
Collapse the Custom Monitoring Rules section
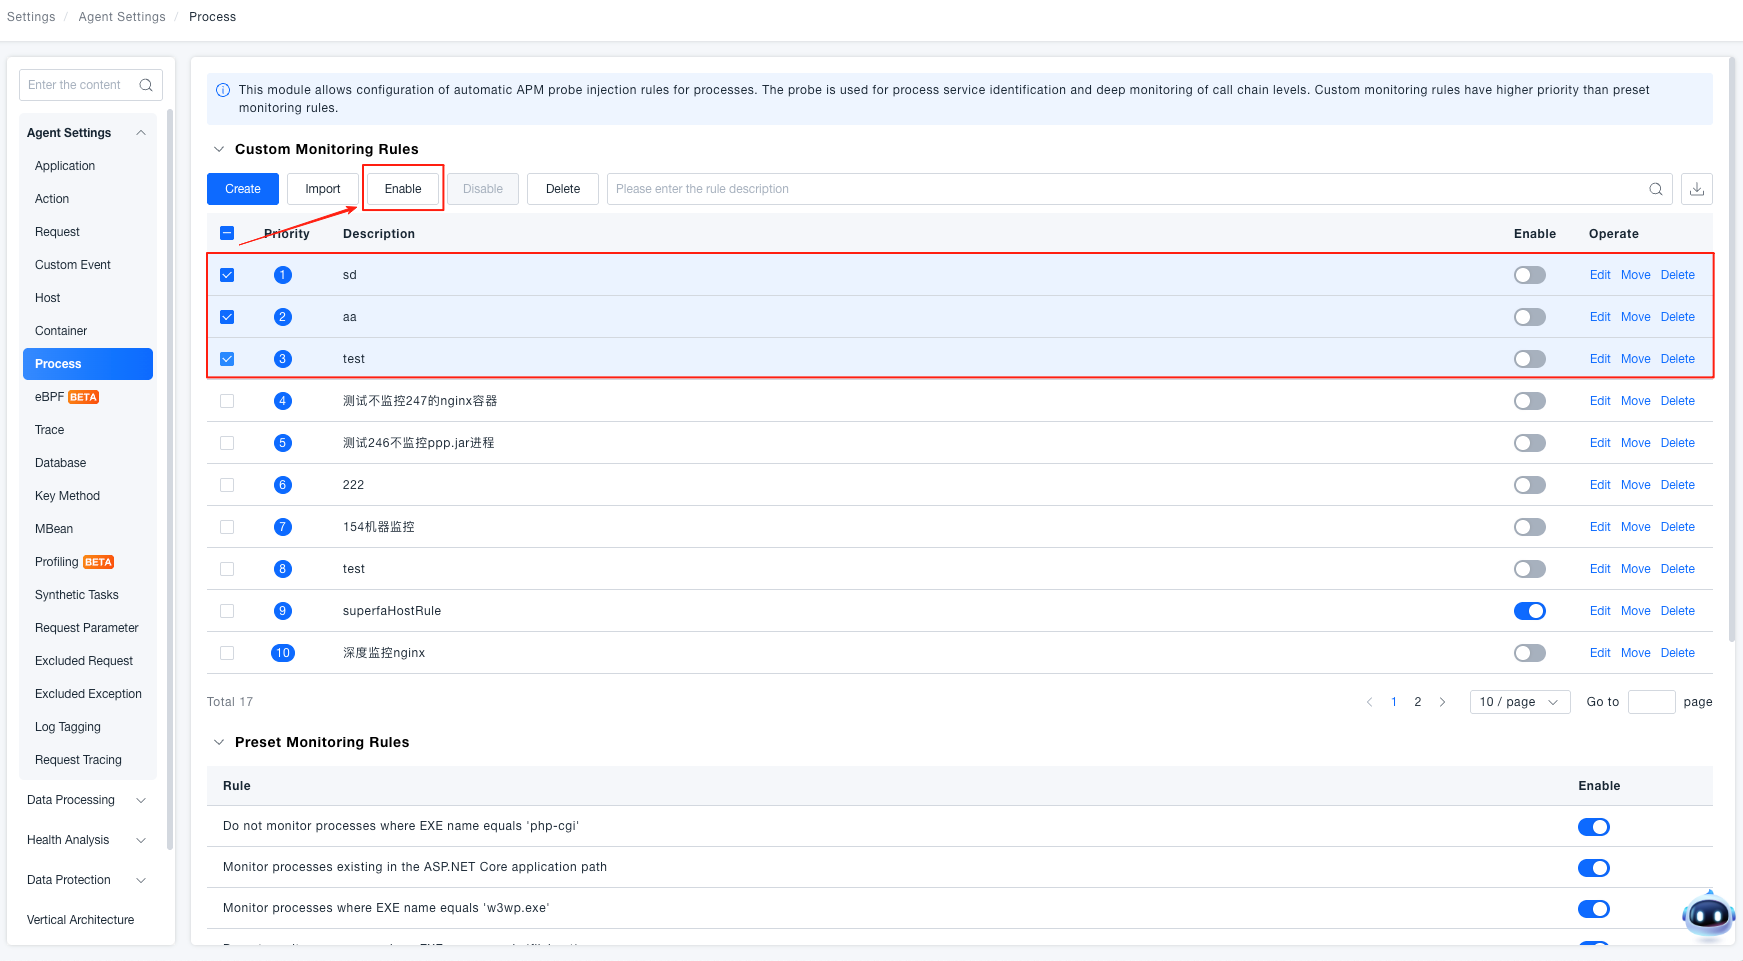click(219, 149)
